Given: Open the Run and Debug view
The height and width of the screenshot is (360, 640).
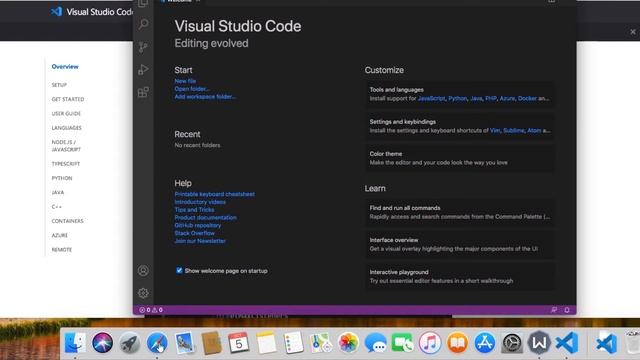Looking at the screenshot, I should pyautogui.click(x=143, y=69).
